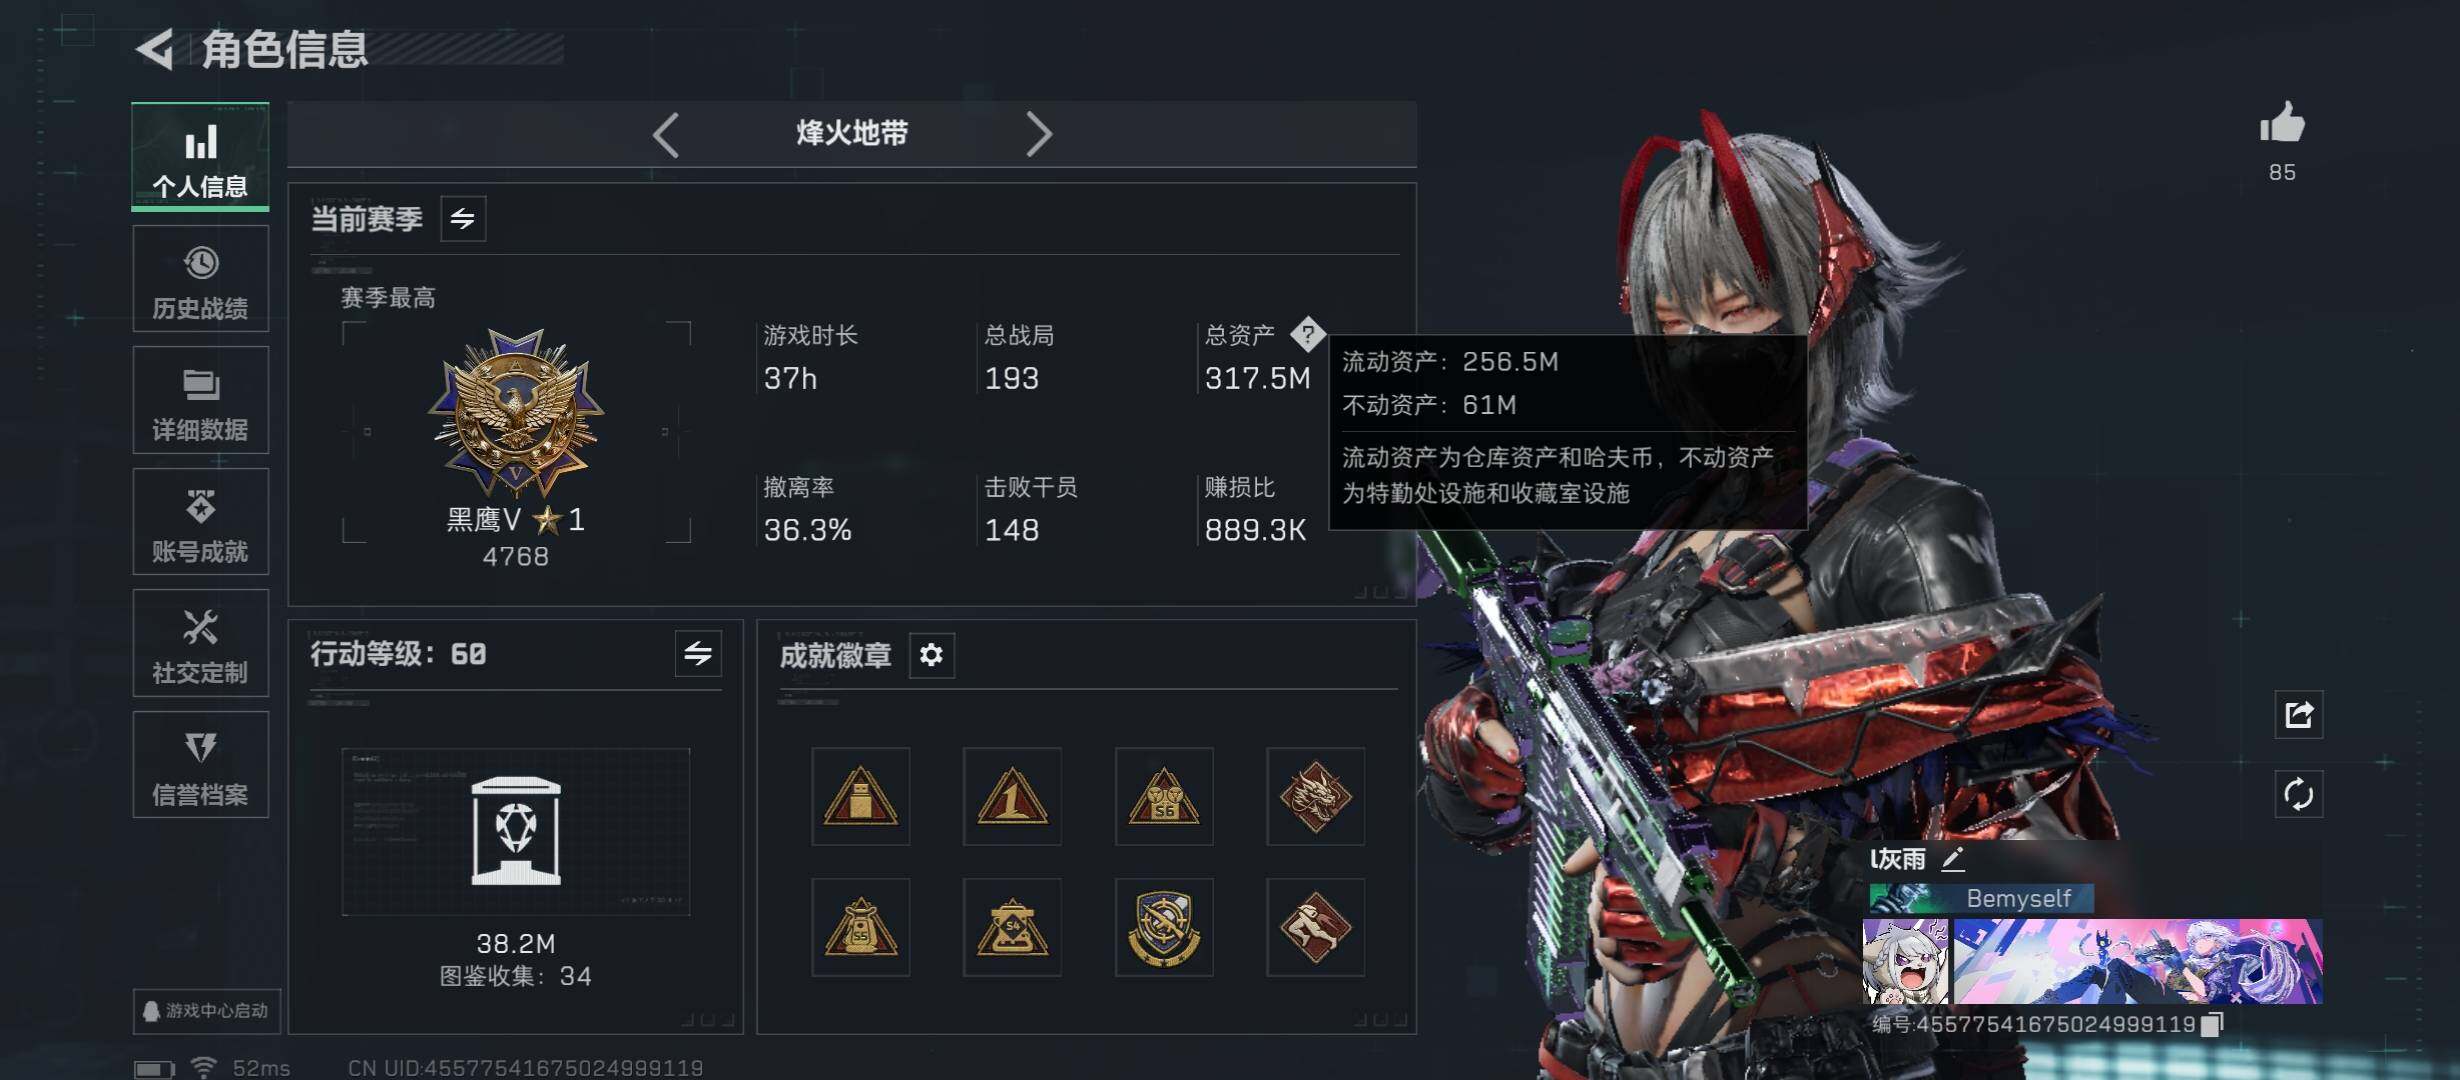
Task: Toggle the swap icon beside 行动等级
Action: pyautogui.click(x=698, y=654)
